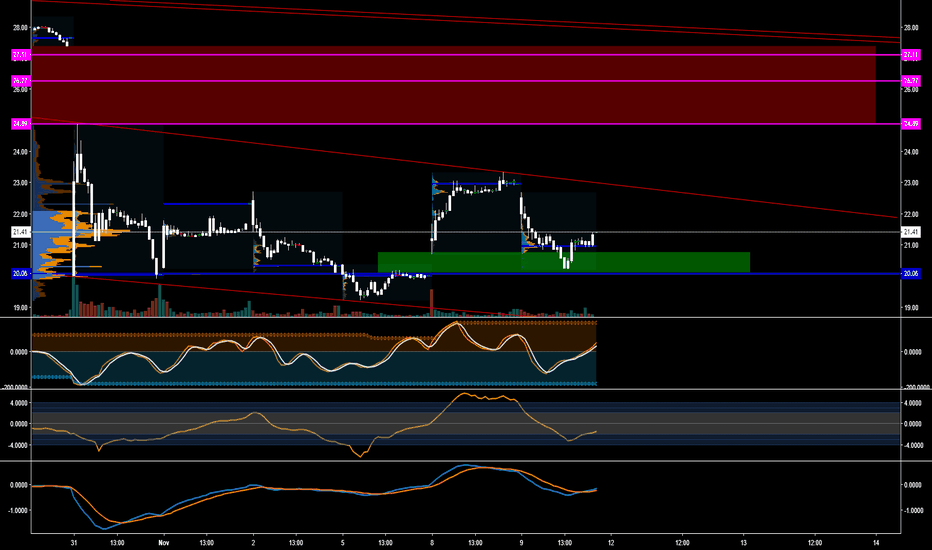Image resolution: width=932 pixels, height=550 pixels.
Task: Click the magenta 26.77 label on the right axis
Action: coord(911,80)
